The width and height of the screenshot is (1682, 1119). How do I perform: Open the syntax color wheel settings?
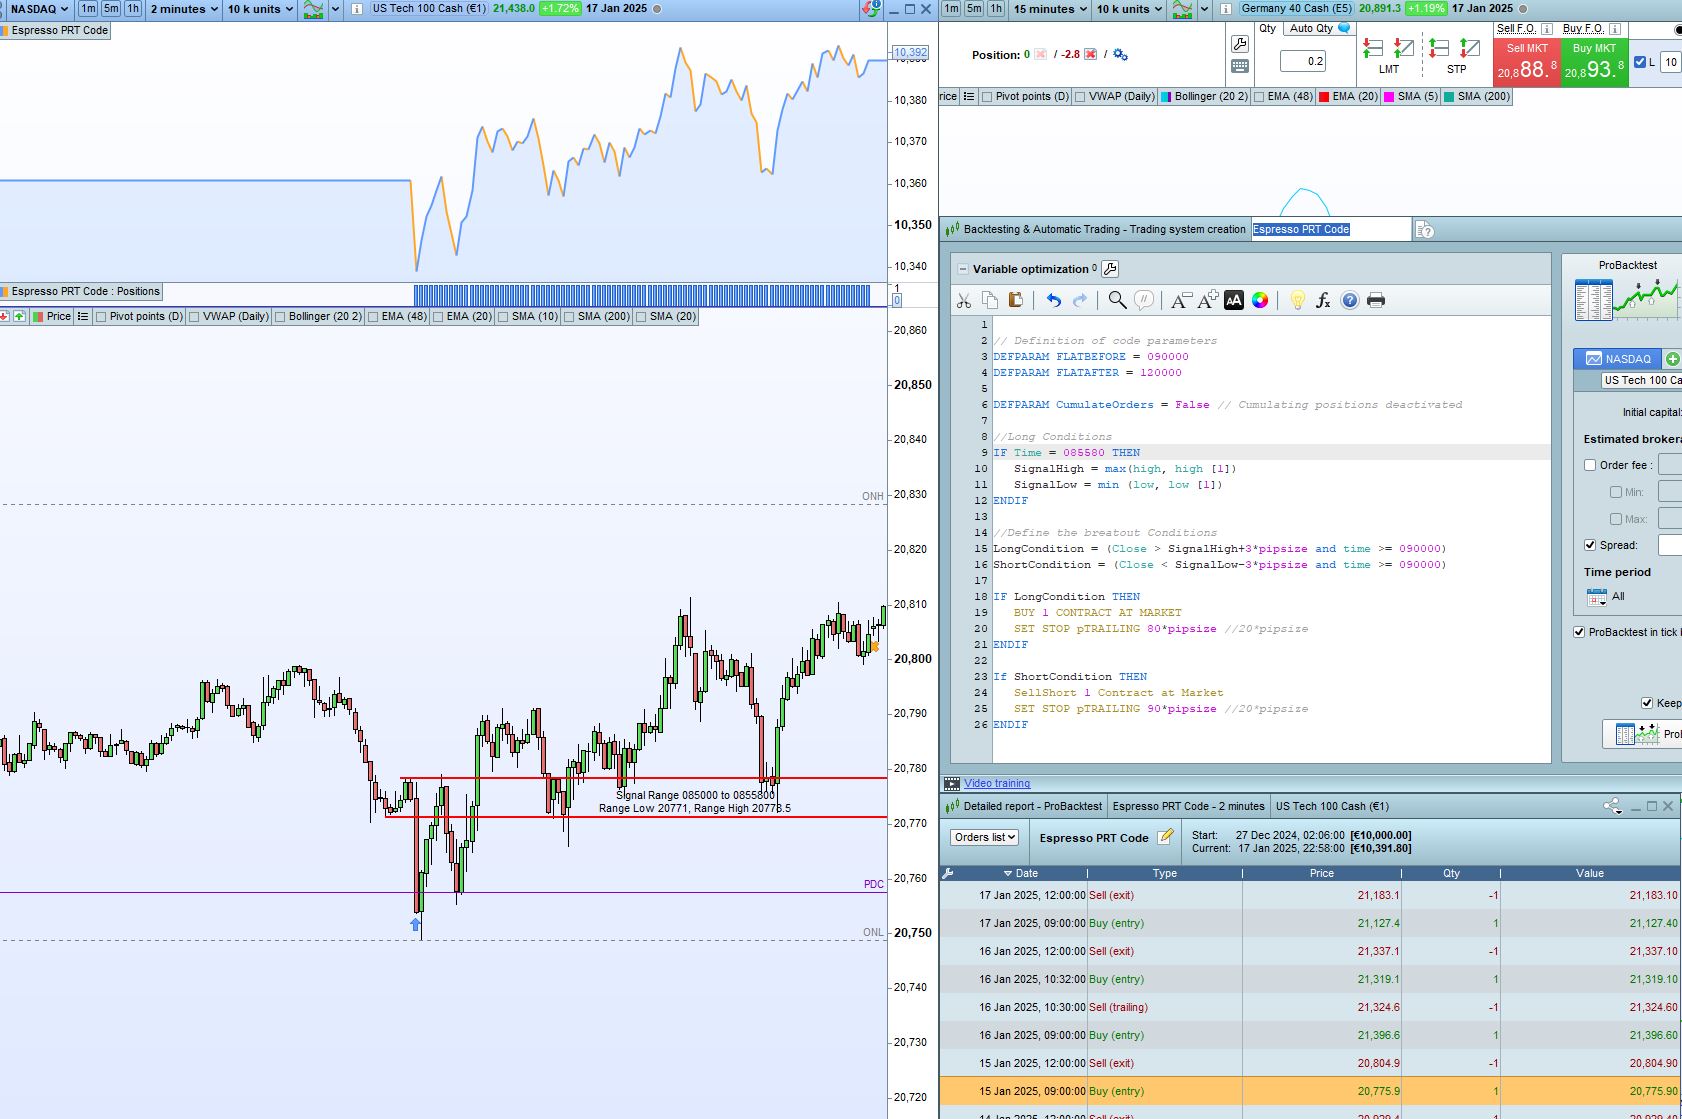tap(1260, 301)
